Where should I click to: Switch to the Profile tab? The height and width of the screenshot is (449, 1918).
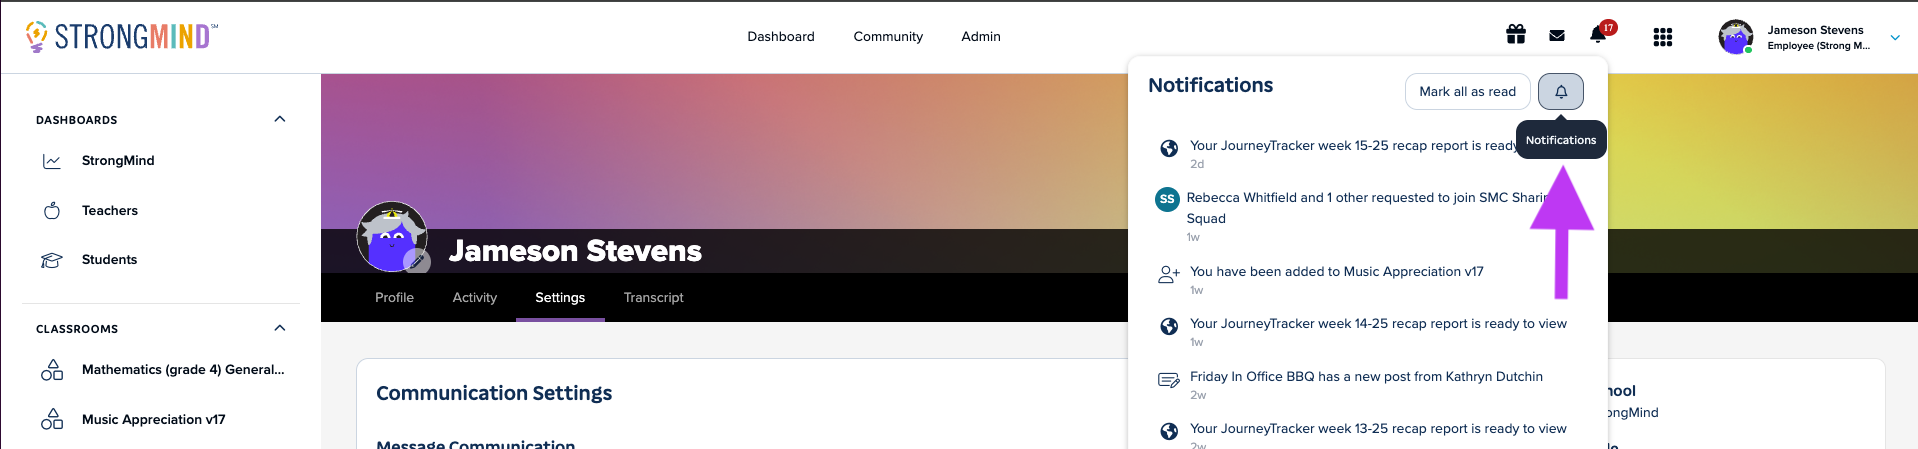(394, 298)
